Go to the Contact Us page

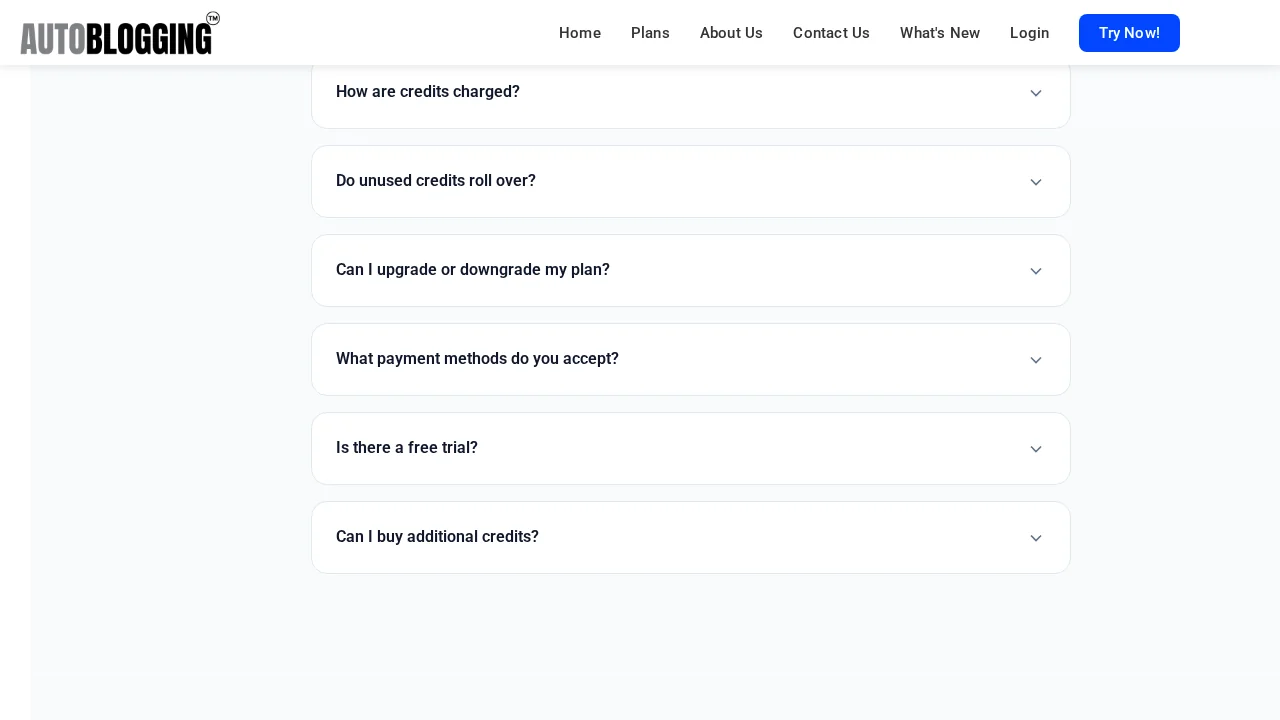831,33
